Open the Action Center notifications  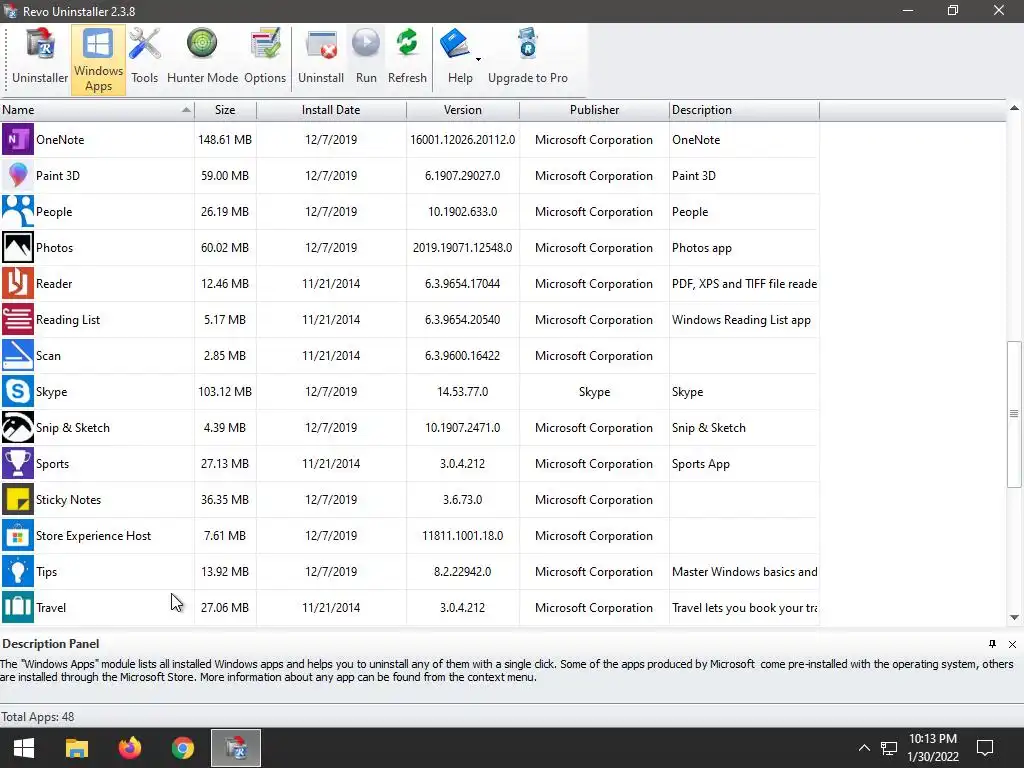pos(984,748)
